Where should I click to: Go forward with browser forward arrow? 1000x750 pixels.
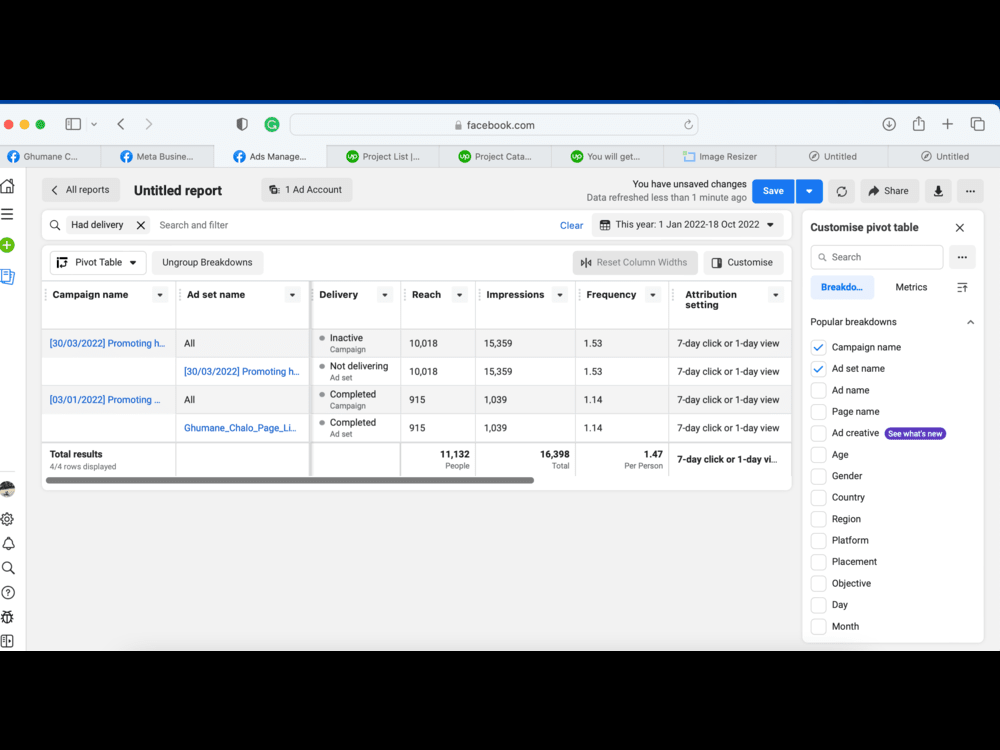tap(149, 124)
